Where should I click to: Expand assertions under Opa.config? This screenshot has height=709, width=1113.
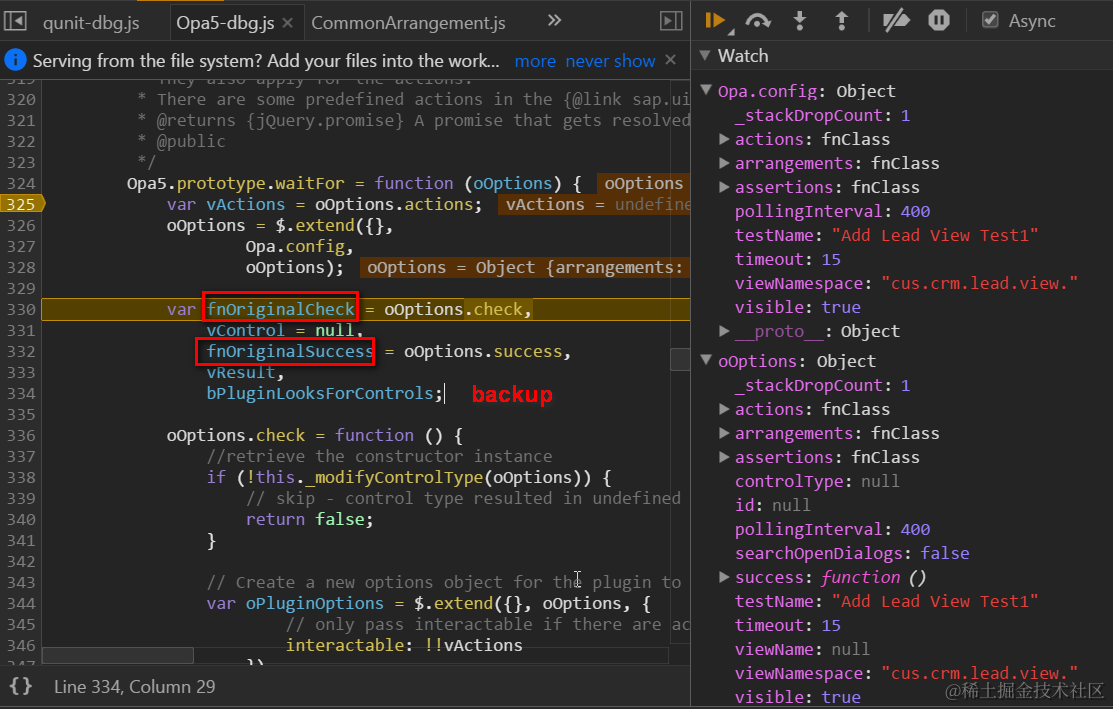pos(724,187)
